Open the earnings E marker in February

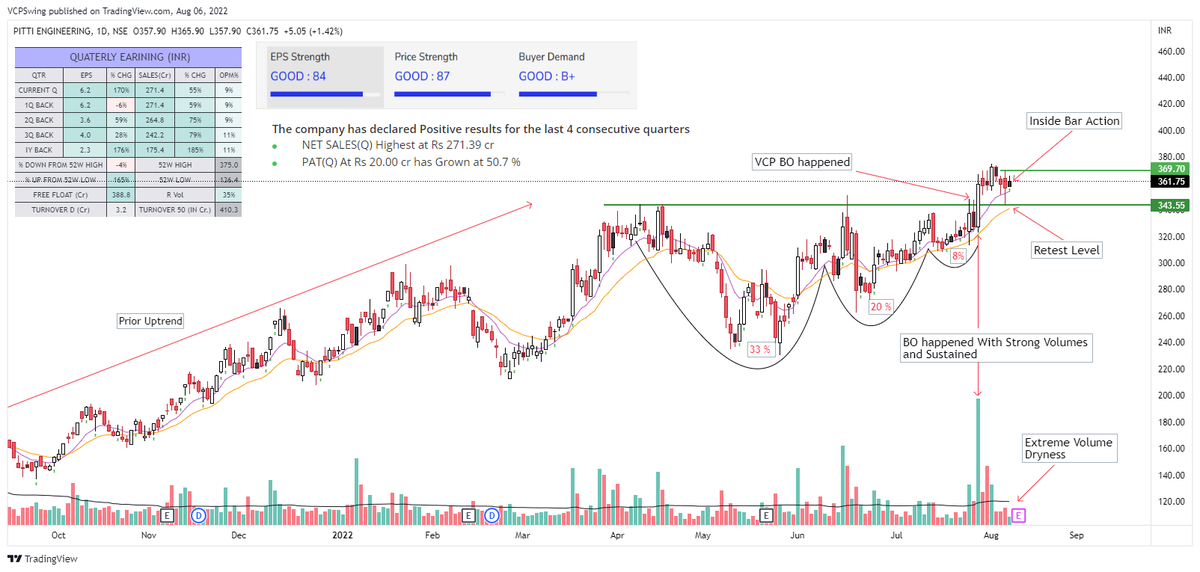468,515
